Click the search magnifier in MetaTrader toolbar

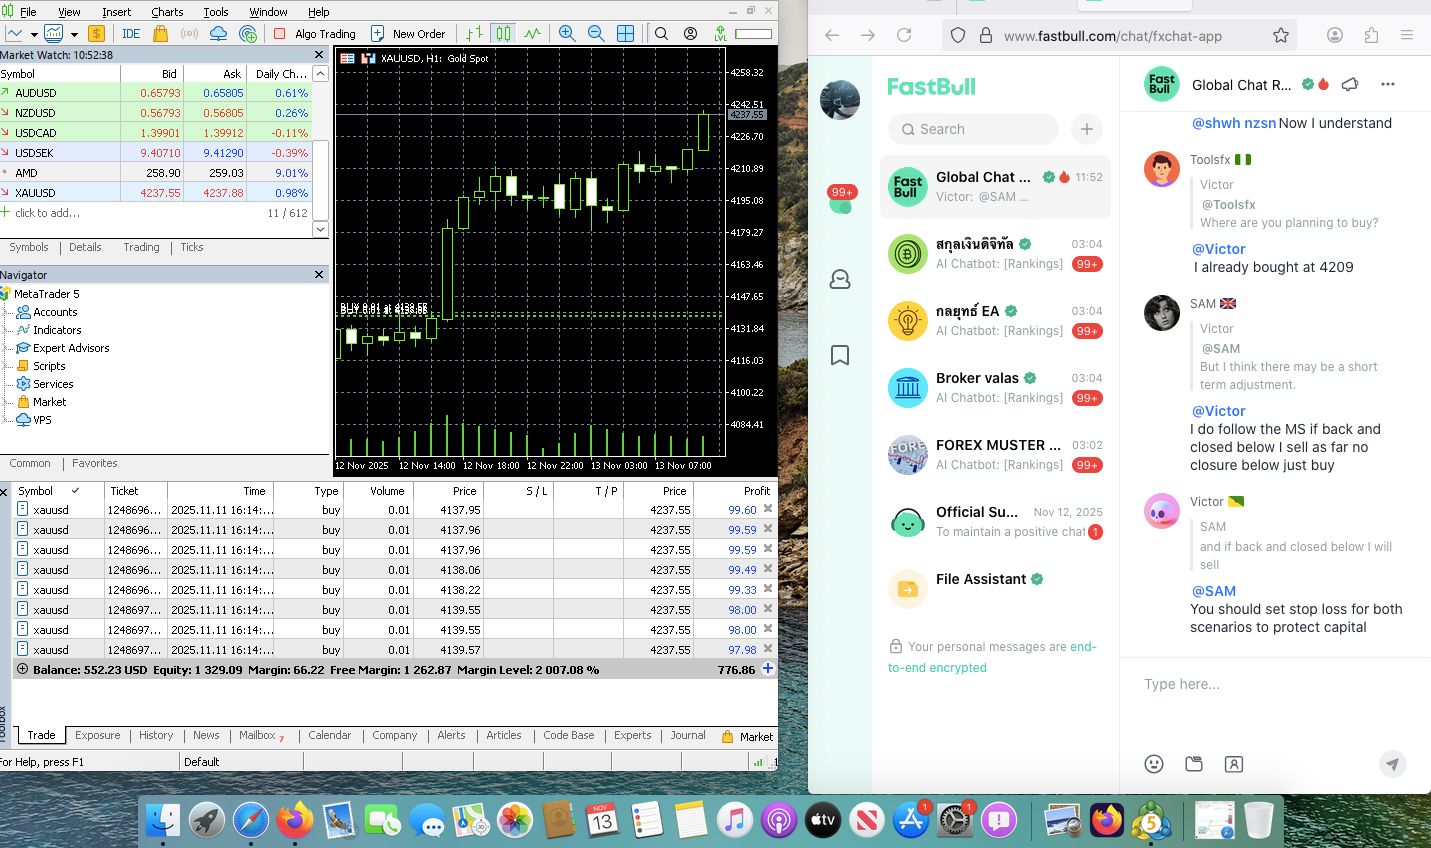point(661,33)
